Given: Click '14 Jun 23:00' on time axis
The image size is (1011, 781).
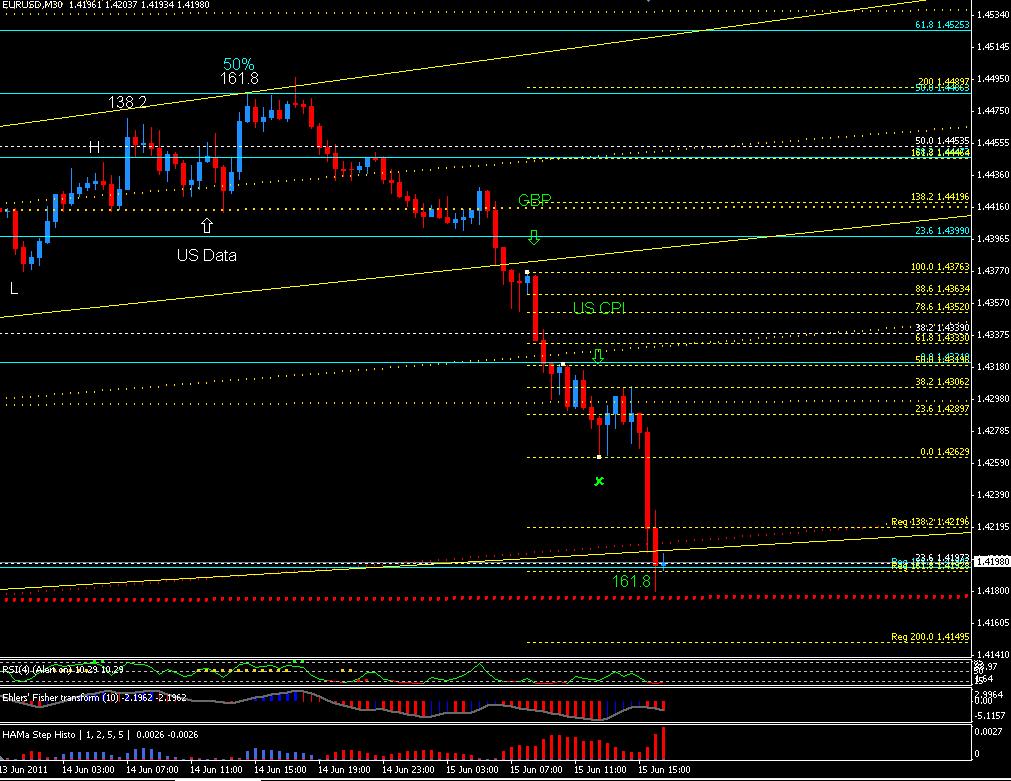Looking at the screenshot, I should tap(407, 769).
